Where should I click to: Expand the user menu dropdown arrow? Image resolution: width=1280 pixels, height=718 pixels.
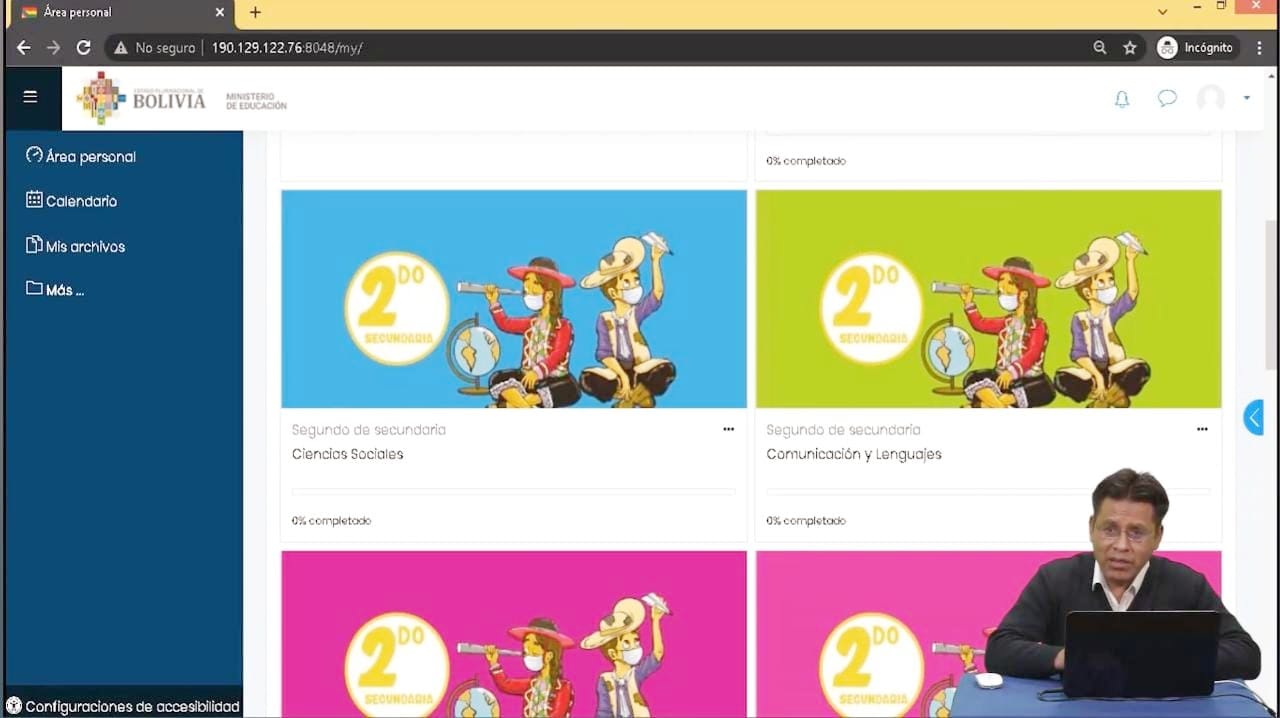(x=1246, y=98)
